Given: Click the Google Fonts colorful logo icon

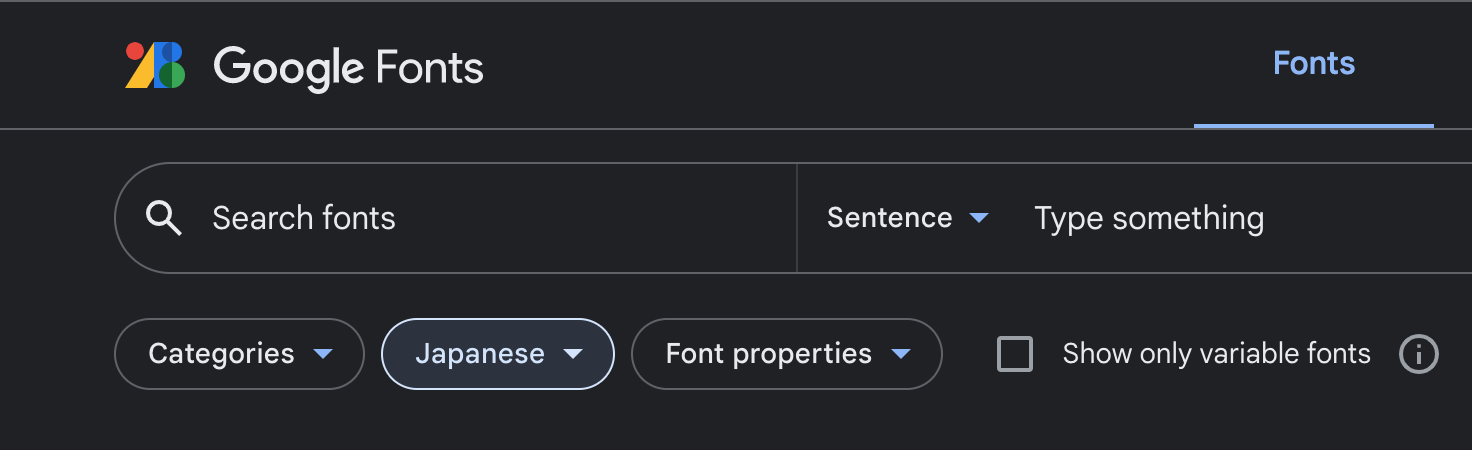Looking at the screenshot, I should tap(155, 66).
